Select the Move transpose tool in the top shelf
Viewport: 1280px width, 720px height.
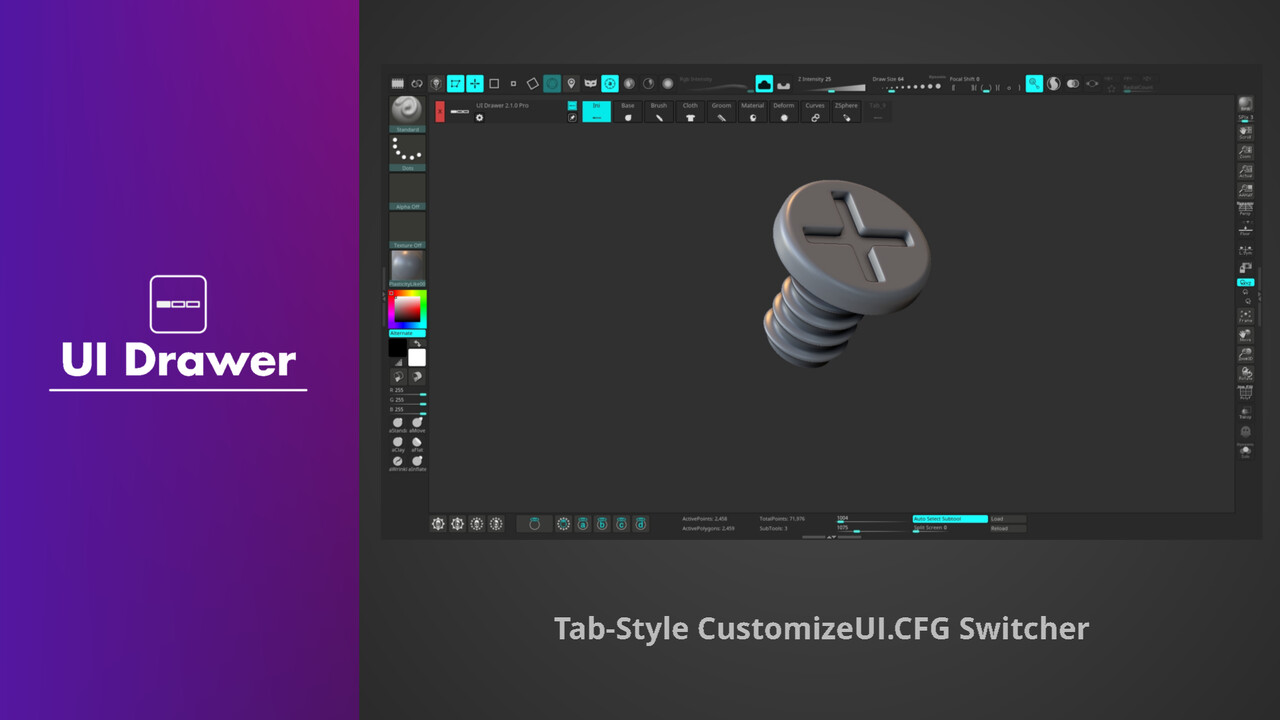tap(474, 84)
